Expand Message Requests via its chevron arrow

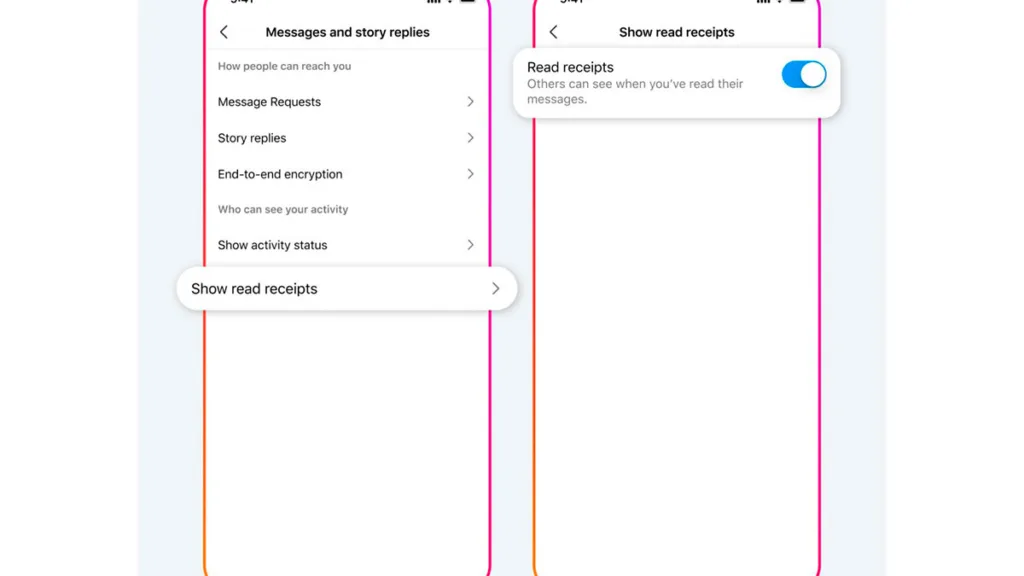[x=470, y=102]
